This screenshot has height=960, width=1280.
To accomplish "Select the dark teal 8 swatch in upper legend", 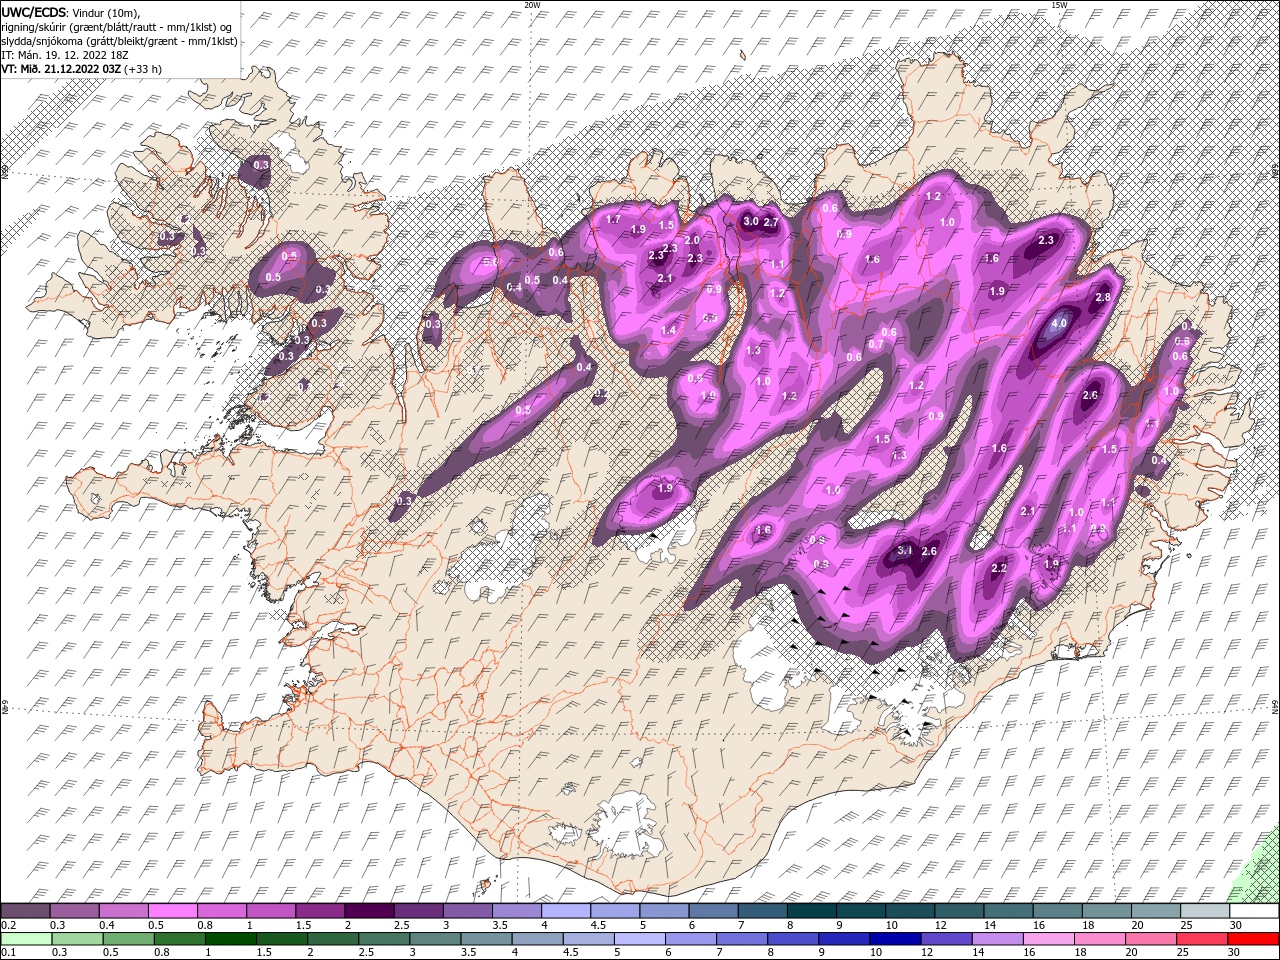I will pos(811,911).
